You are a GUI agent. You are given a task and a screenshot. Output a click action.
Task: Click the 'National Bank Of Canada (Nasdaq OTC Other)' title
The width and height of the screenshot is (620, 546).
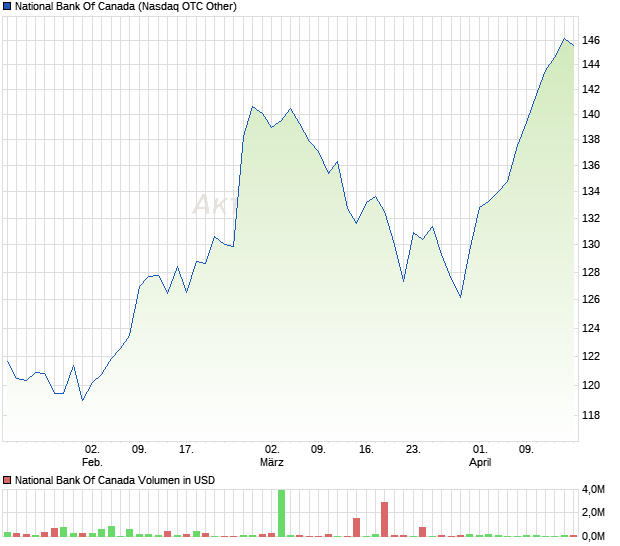click(126, 6)
